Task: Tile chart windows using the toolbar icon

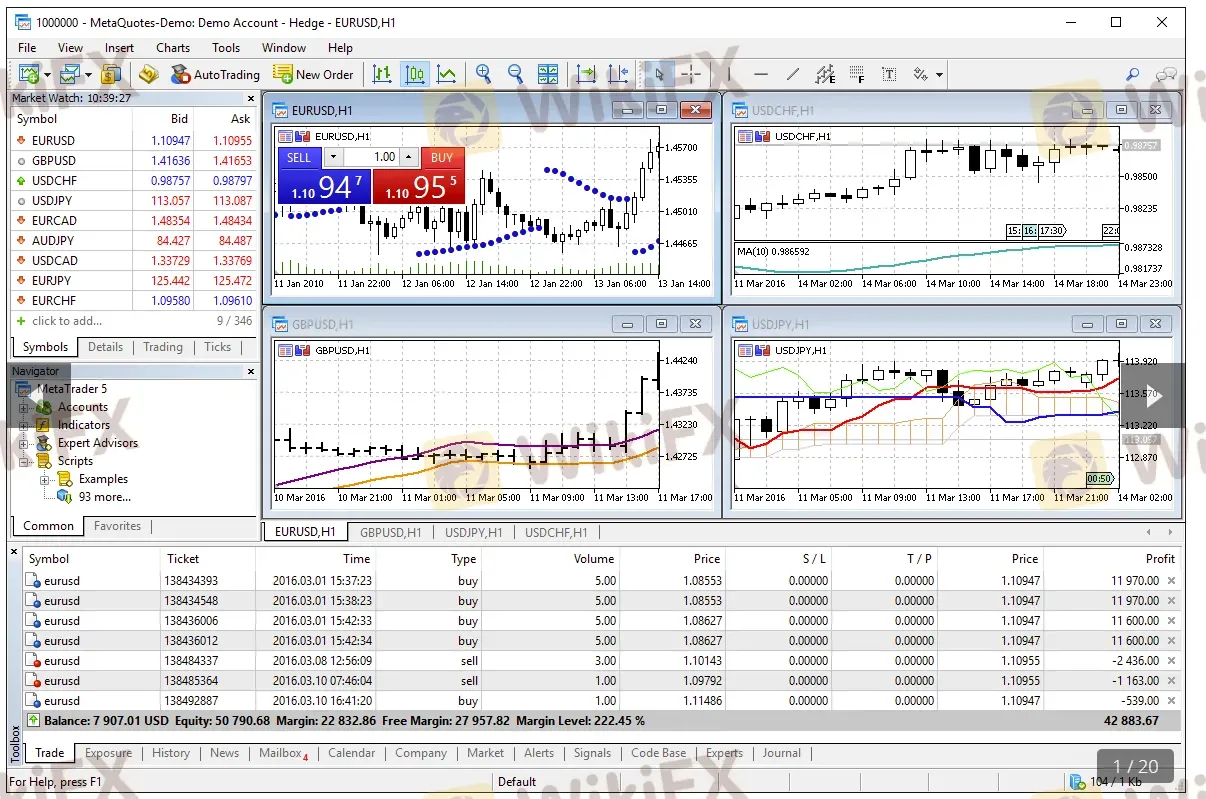Action: click(x=548, y=74)
